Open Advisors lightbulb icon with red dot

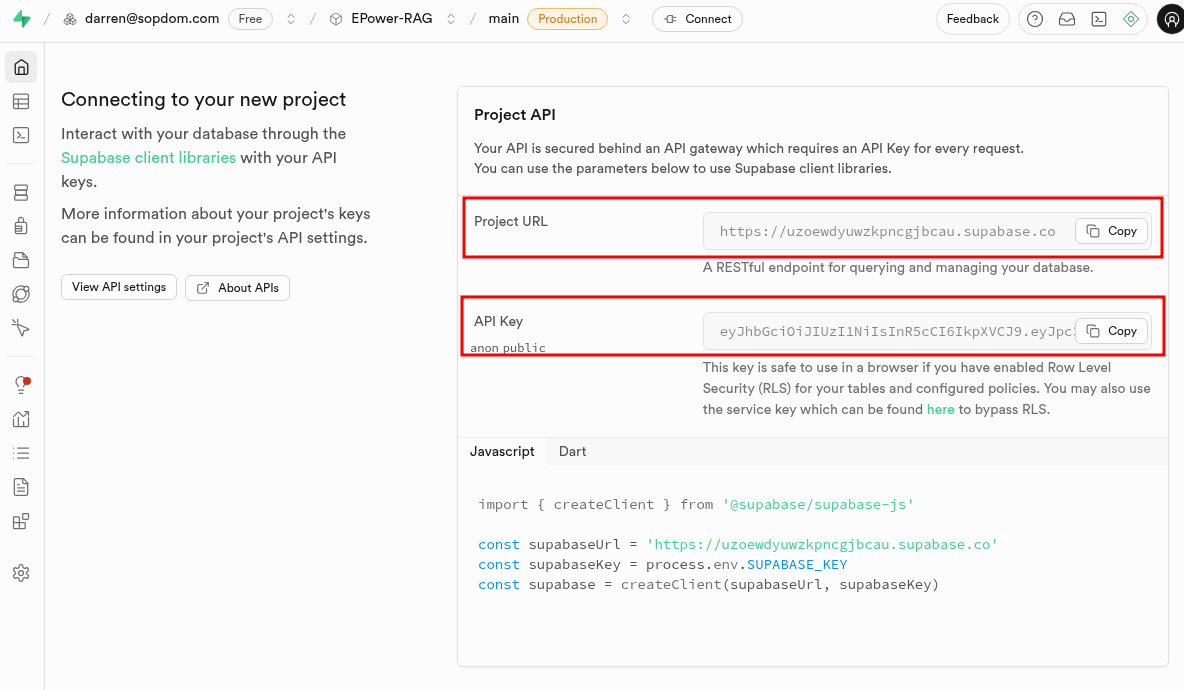click(x=21, y=384)
